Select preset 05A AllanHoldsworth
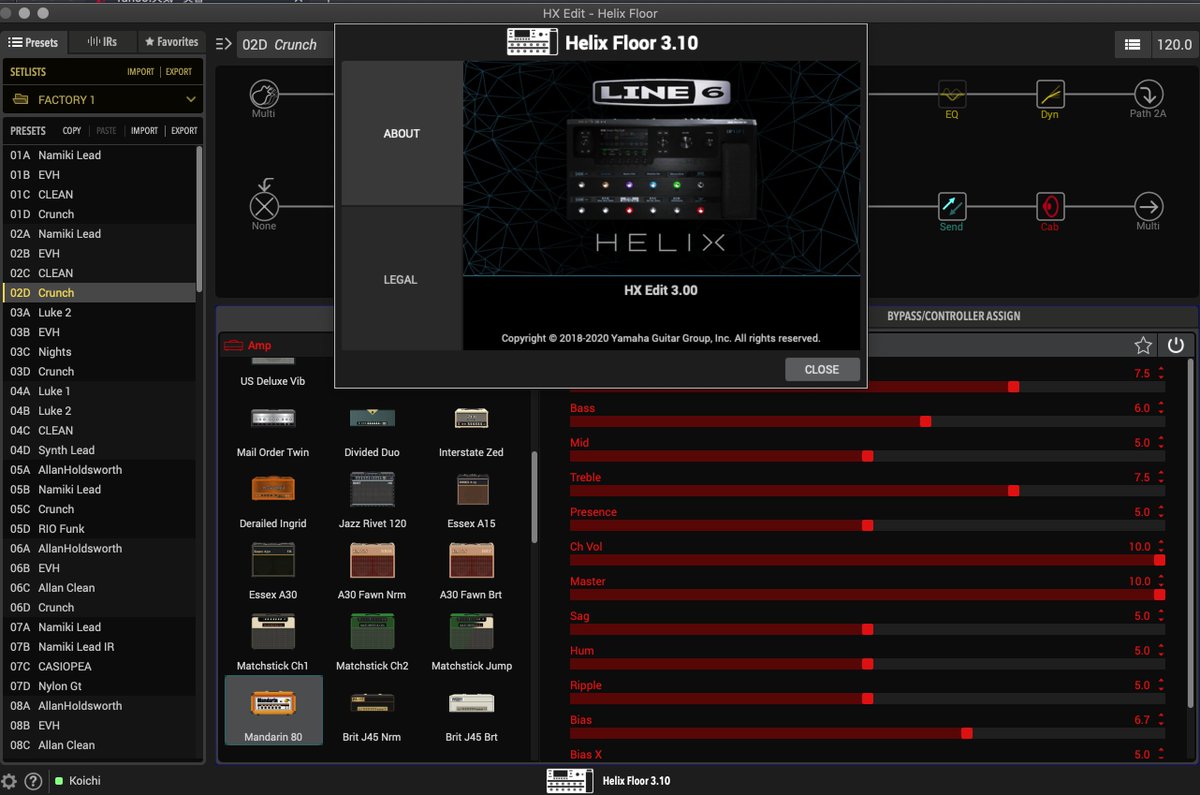 100,470
